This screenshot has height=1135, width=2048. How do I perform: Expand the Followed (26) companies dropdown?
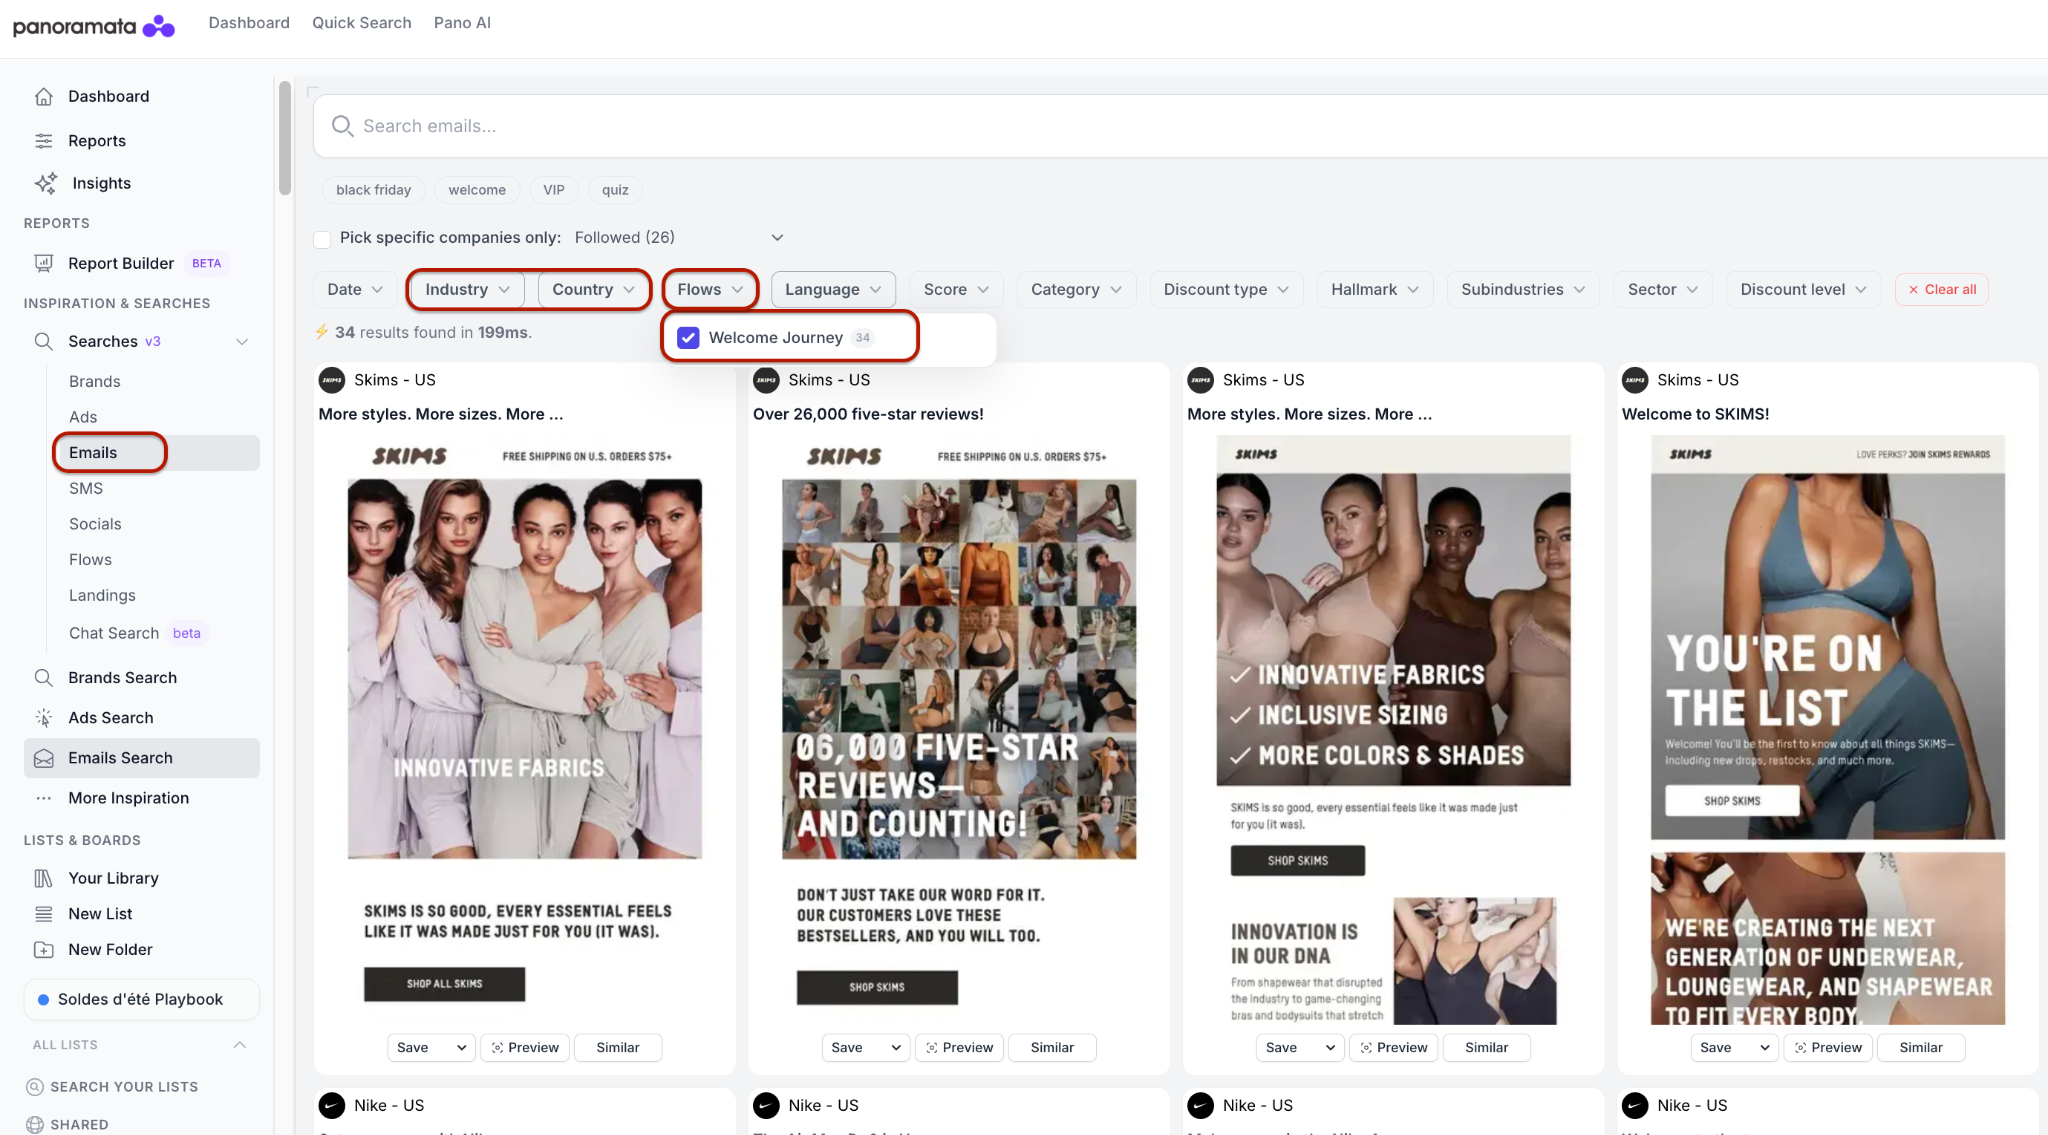(x=679, y=238)
